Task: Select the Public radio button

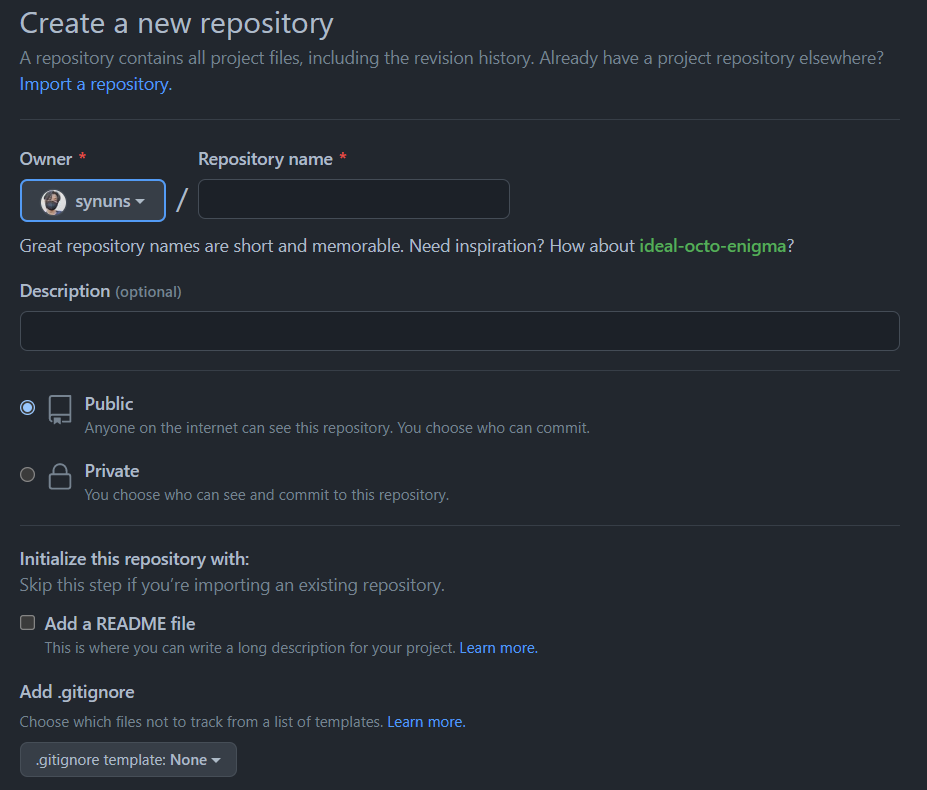Action: pyautogui.click(x=27, y=407)
